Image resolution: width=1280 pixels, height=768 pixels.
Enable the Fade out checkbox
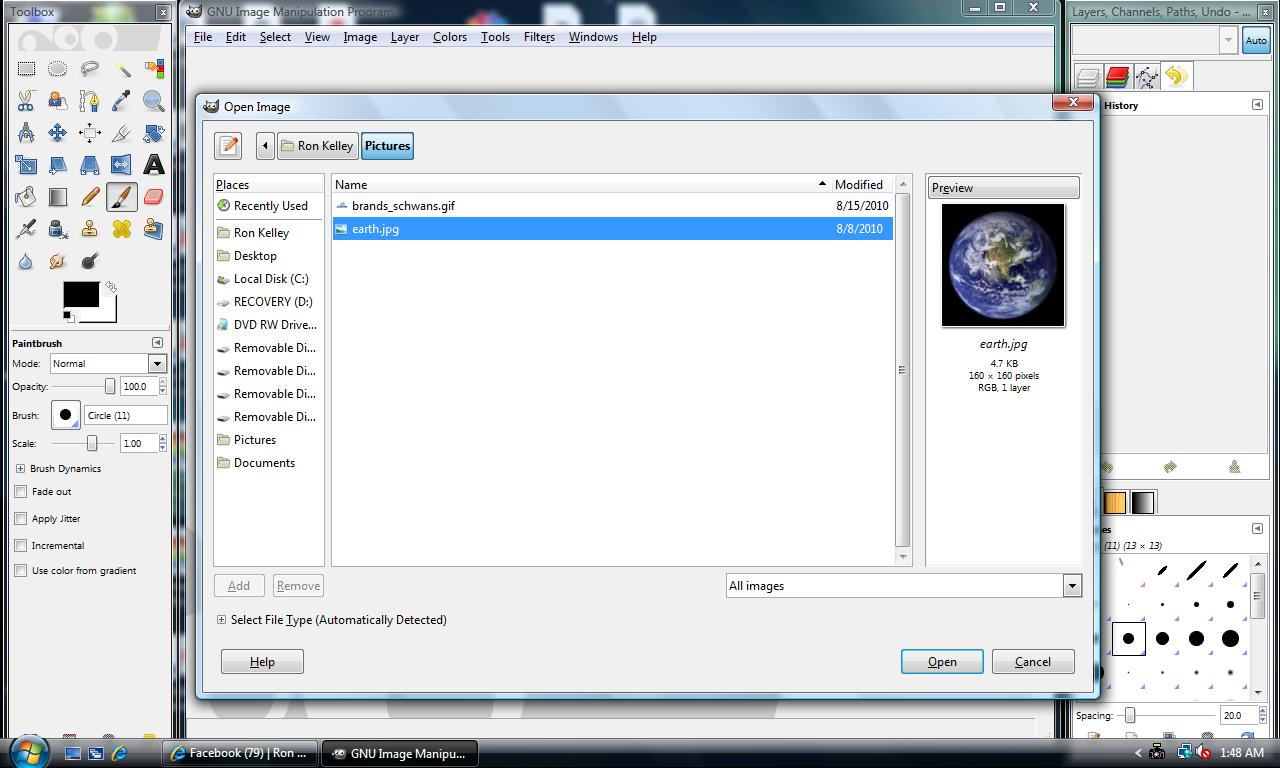click(x=21, y=492)
